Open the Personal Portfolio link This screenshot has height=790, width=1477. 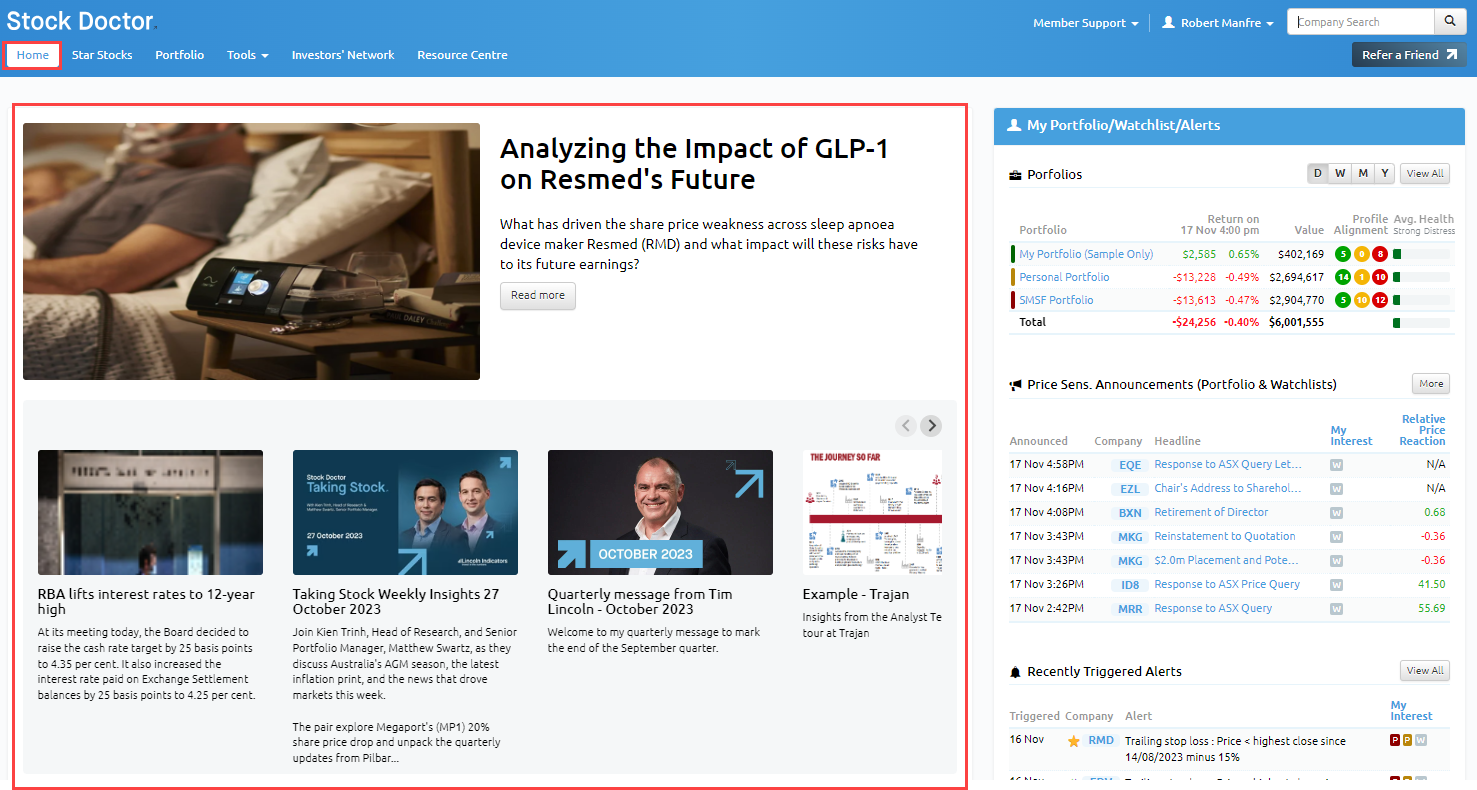click(1064, 277)
